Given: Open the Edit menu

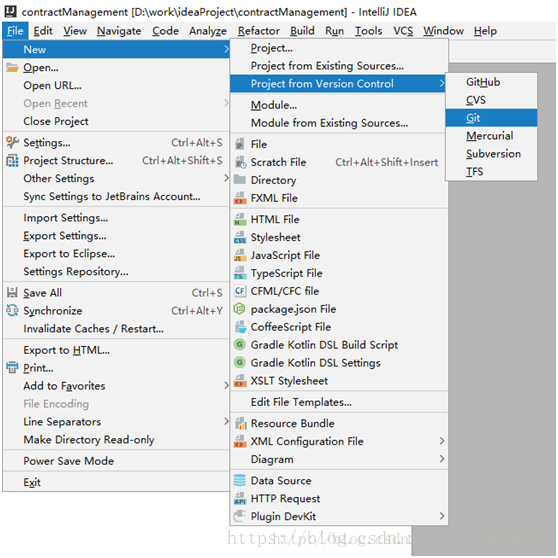Looking at the screenshot, I should click(43, 31).
